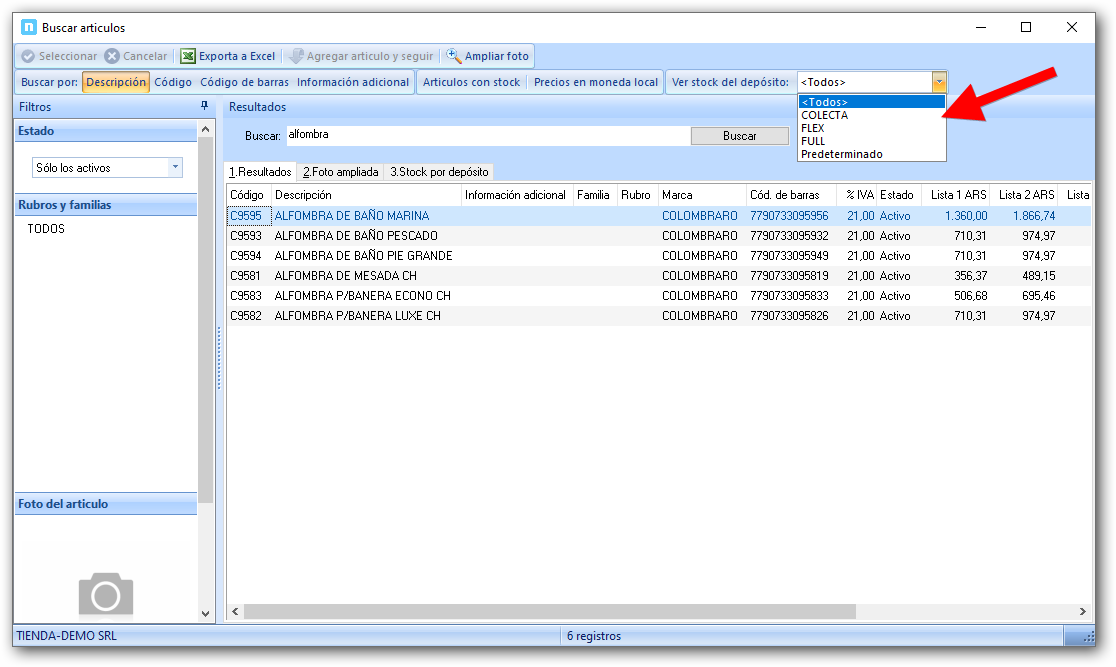Choose FULL option in deposit list
This screenshot has height=667, width=1116.
(814, 141)
